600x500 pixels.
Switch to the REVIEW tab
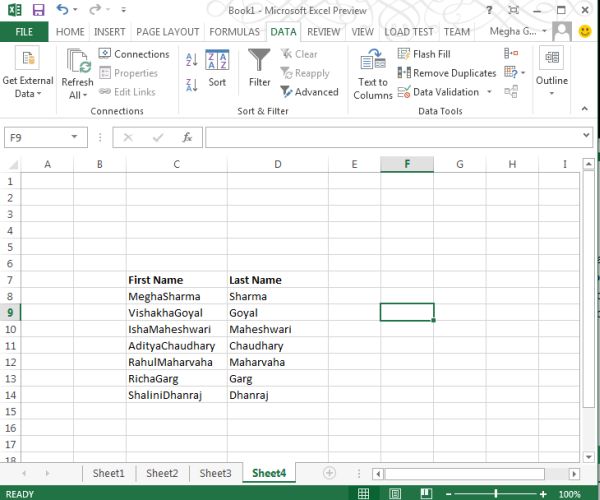click(x=323, y=32)
